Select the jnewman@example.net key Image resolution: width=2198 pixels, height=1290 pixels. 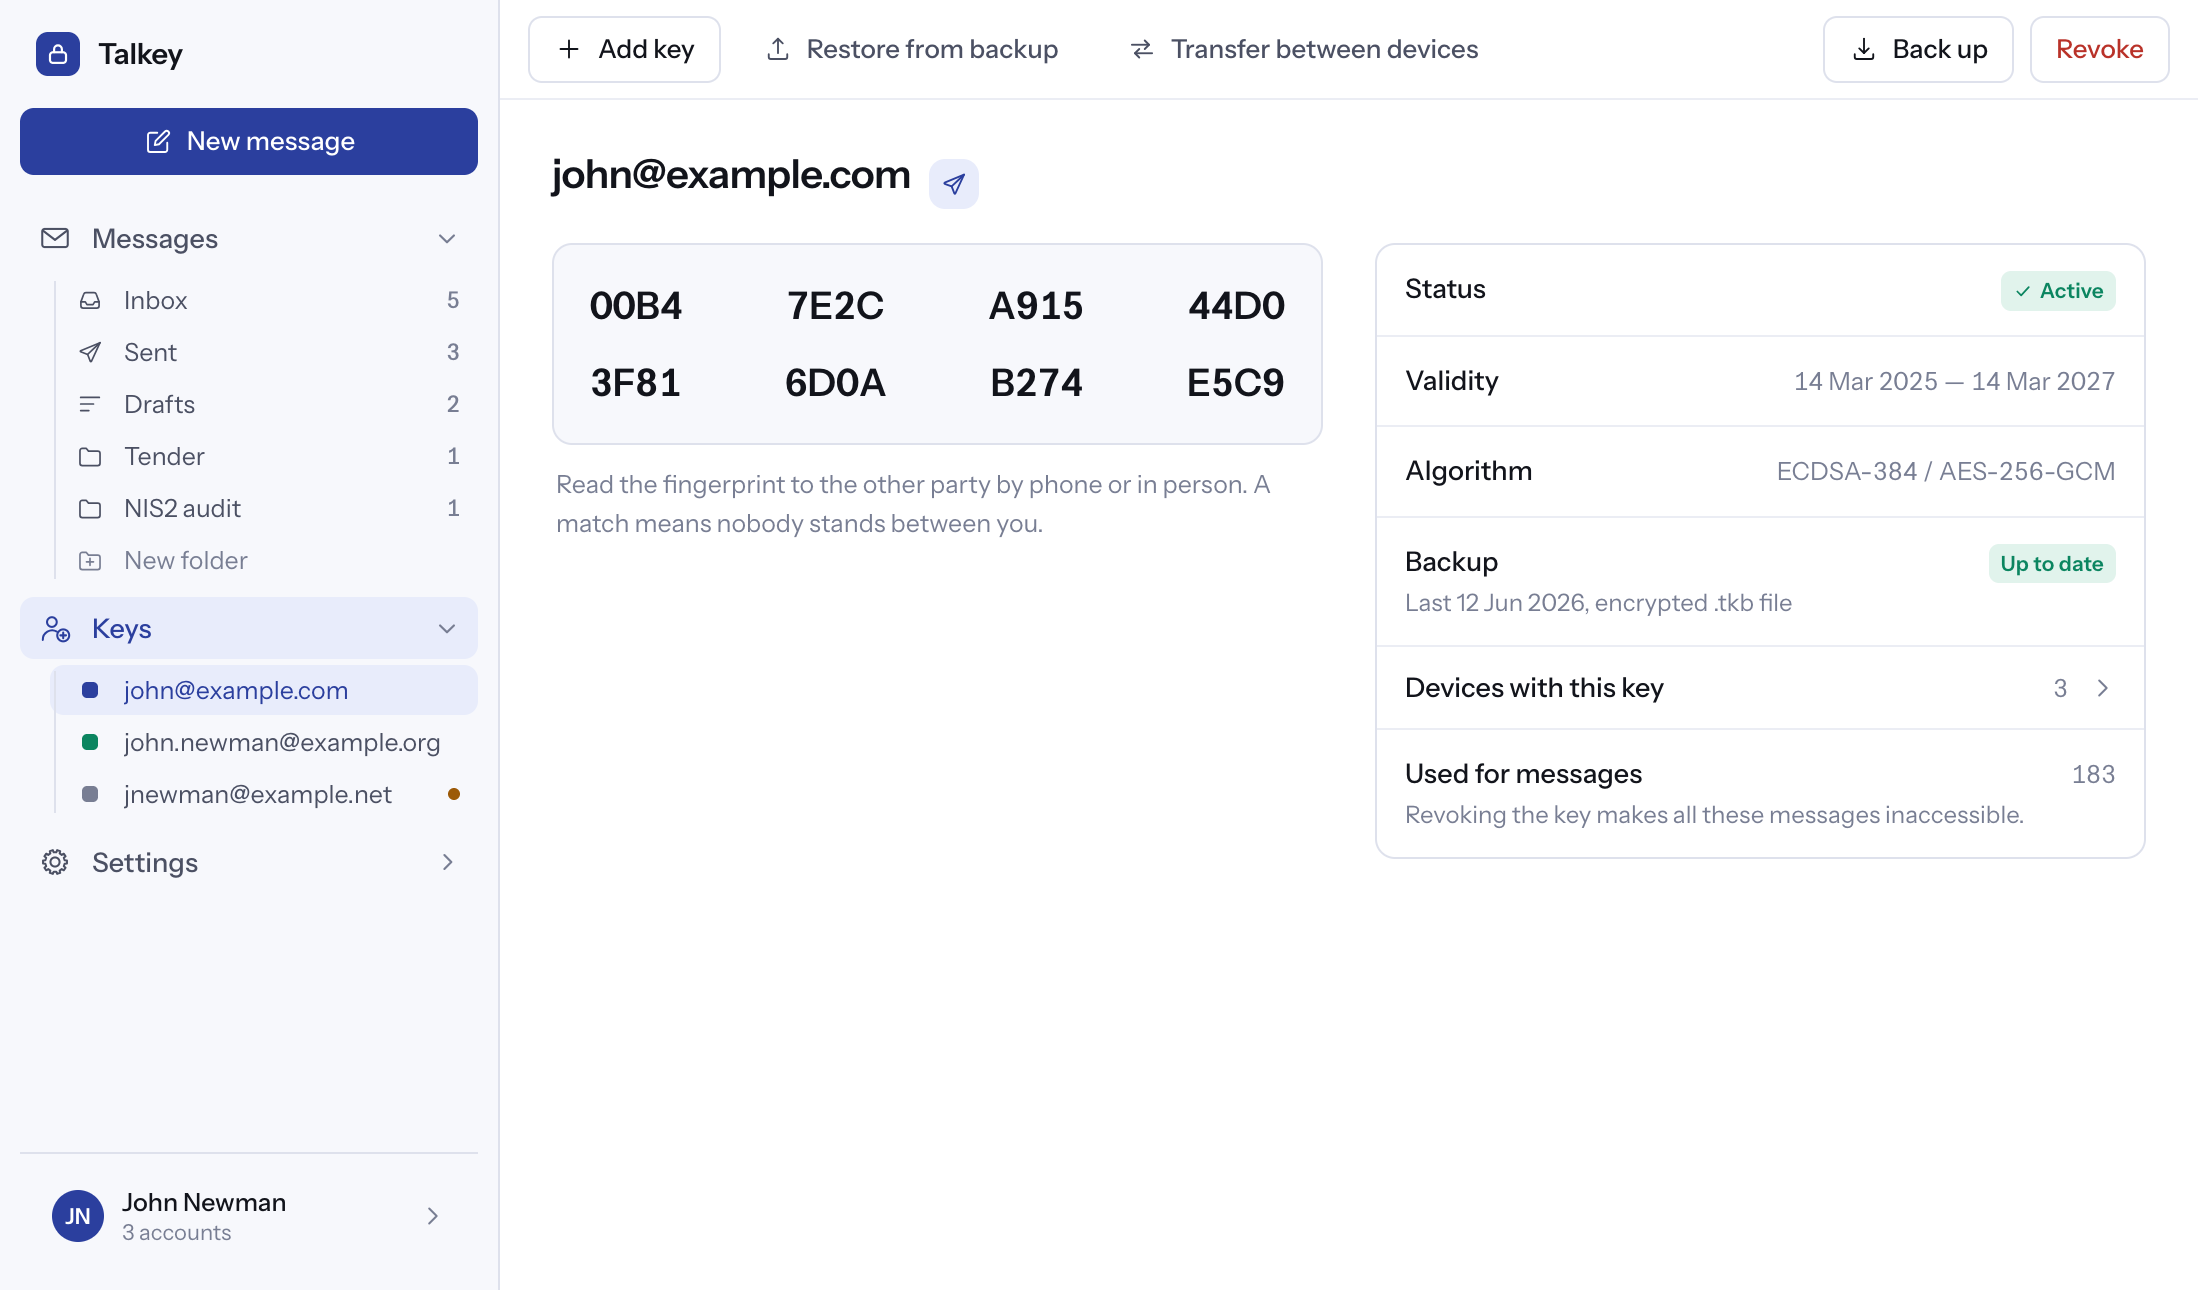click(x=265, y=794)
